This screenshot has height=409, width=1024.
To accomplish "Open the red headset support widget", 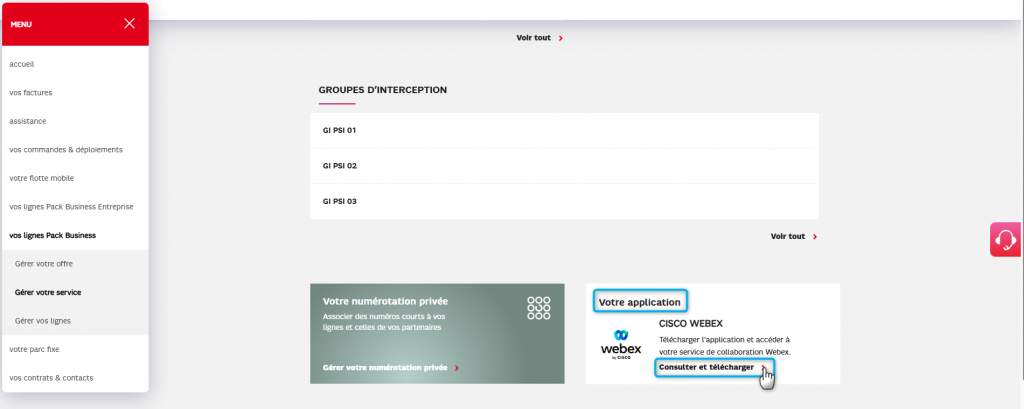I will [1006, 240].
